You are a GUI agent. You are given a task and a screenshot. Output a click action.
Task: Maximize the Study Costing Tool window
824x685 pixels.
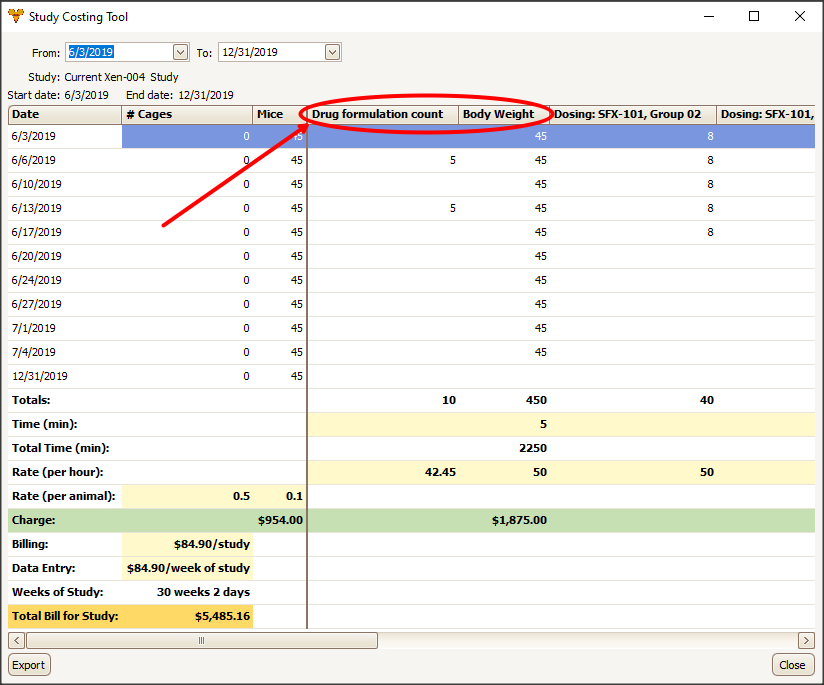point(754,16)
